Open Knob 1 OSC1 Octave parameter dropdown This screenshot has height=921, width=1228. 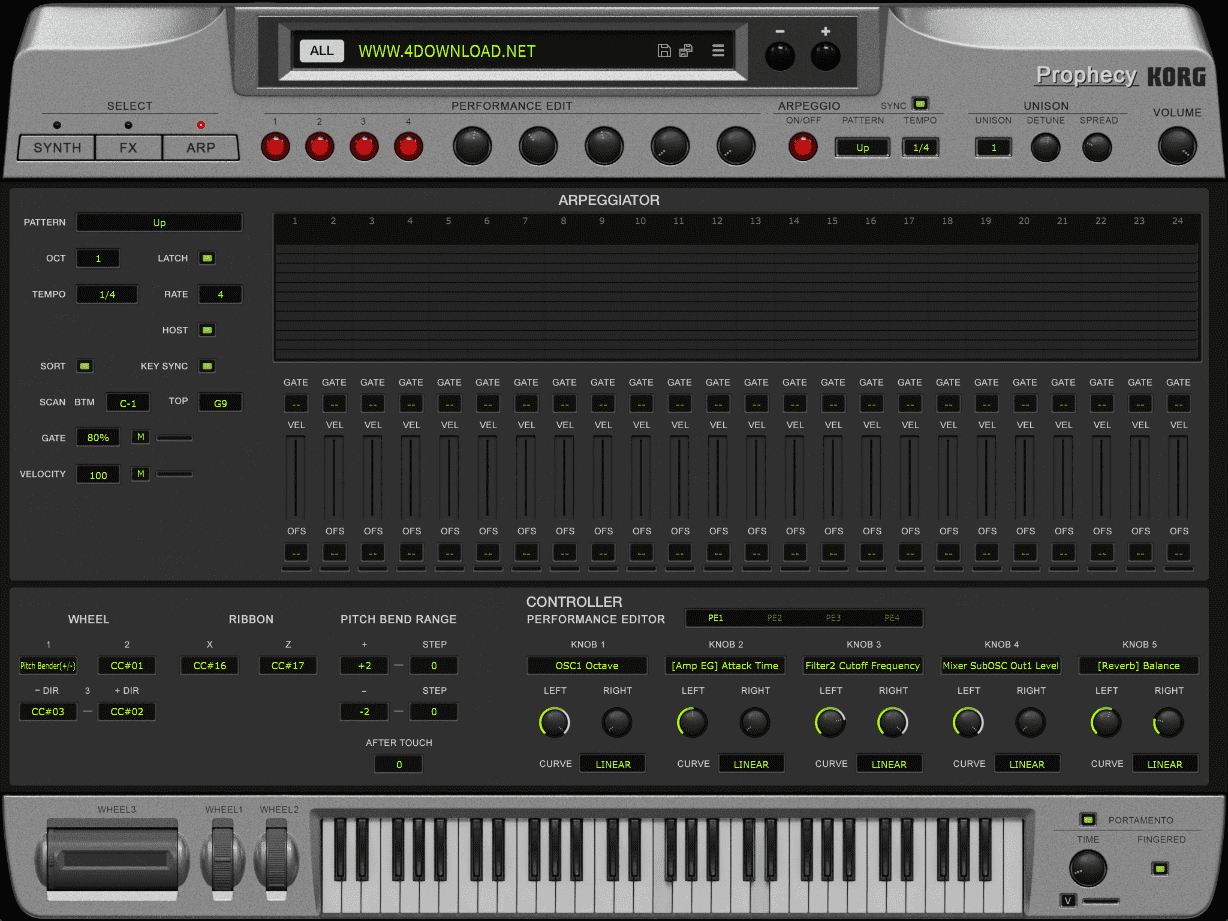point(587,665)
